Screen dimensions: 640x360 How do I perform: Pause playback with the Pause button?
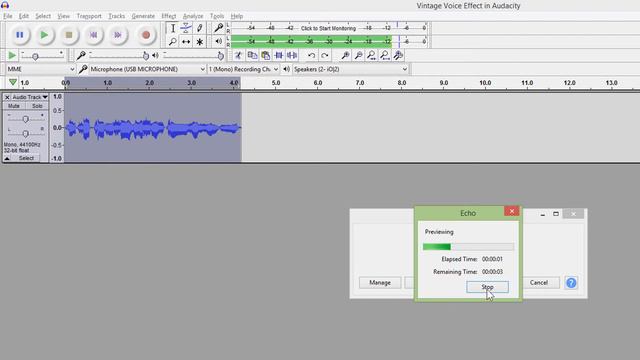[x=20, y=35]
